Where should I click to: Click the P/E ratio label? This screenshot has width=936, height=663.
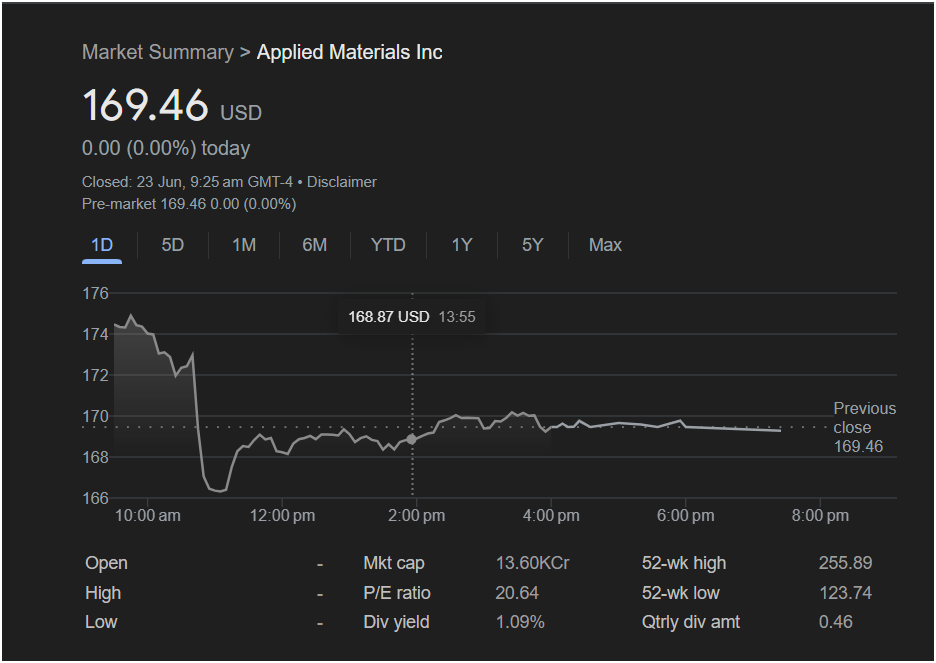(397, 593)
